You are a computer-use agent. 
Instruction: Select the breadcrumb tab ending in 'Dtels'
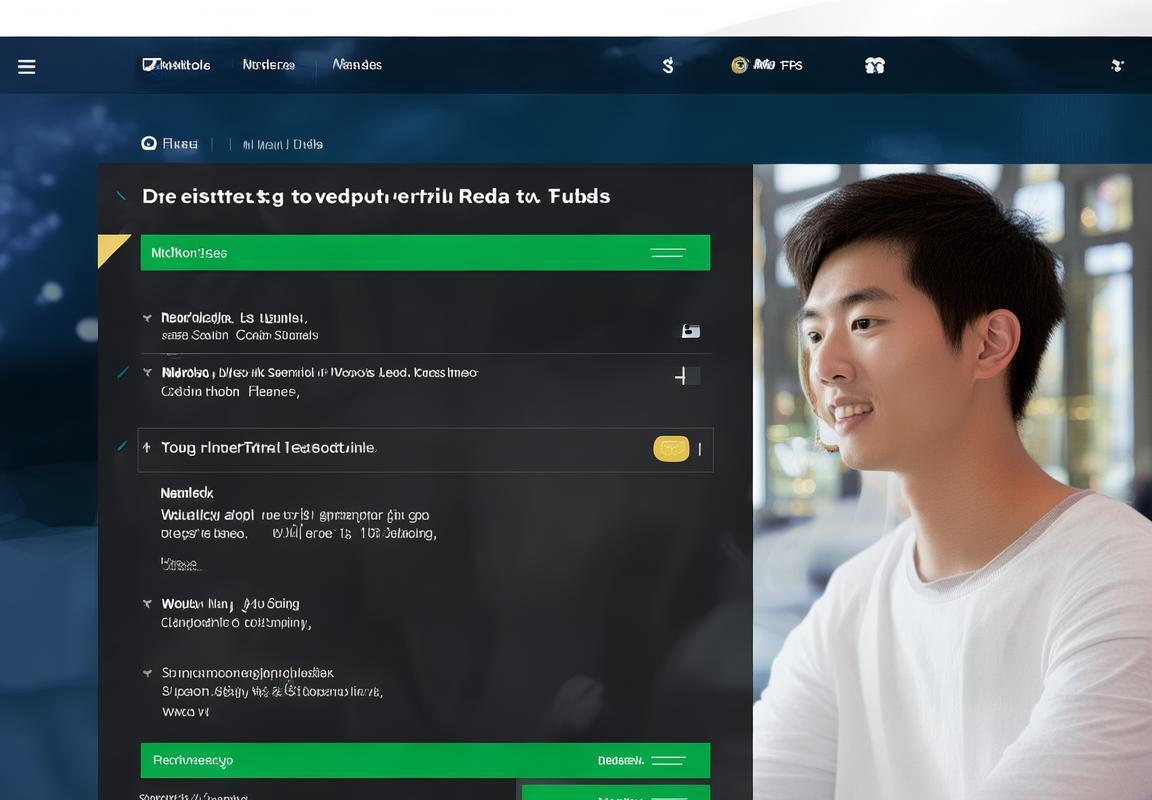click(x=283, y=144)
